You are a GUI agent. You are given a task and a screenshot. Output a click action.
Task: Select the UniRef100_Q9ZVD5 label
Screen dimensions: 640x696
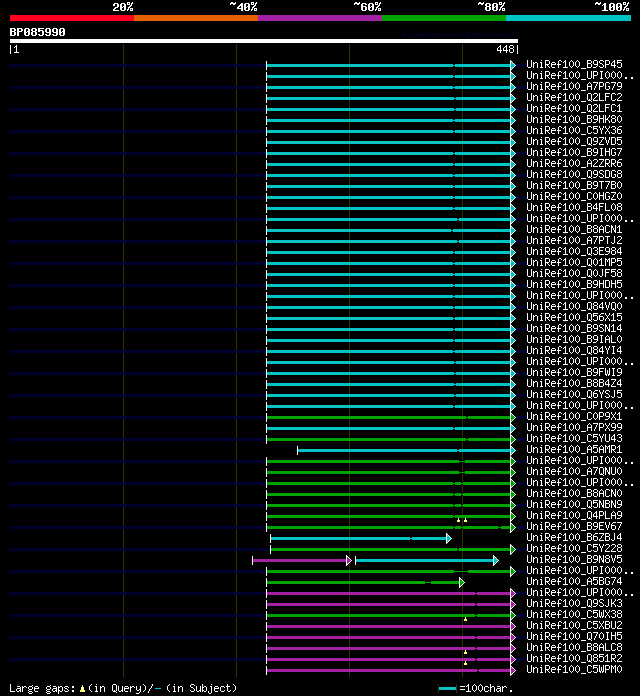tap(574, 142)
